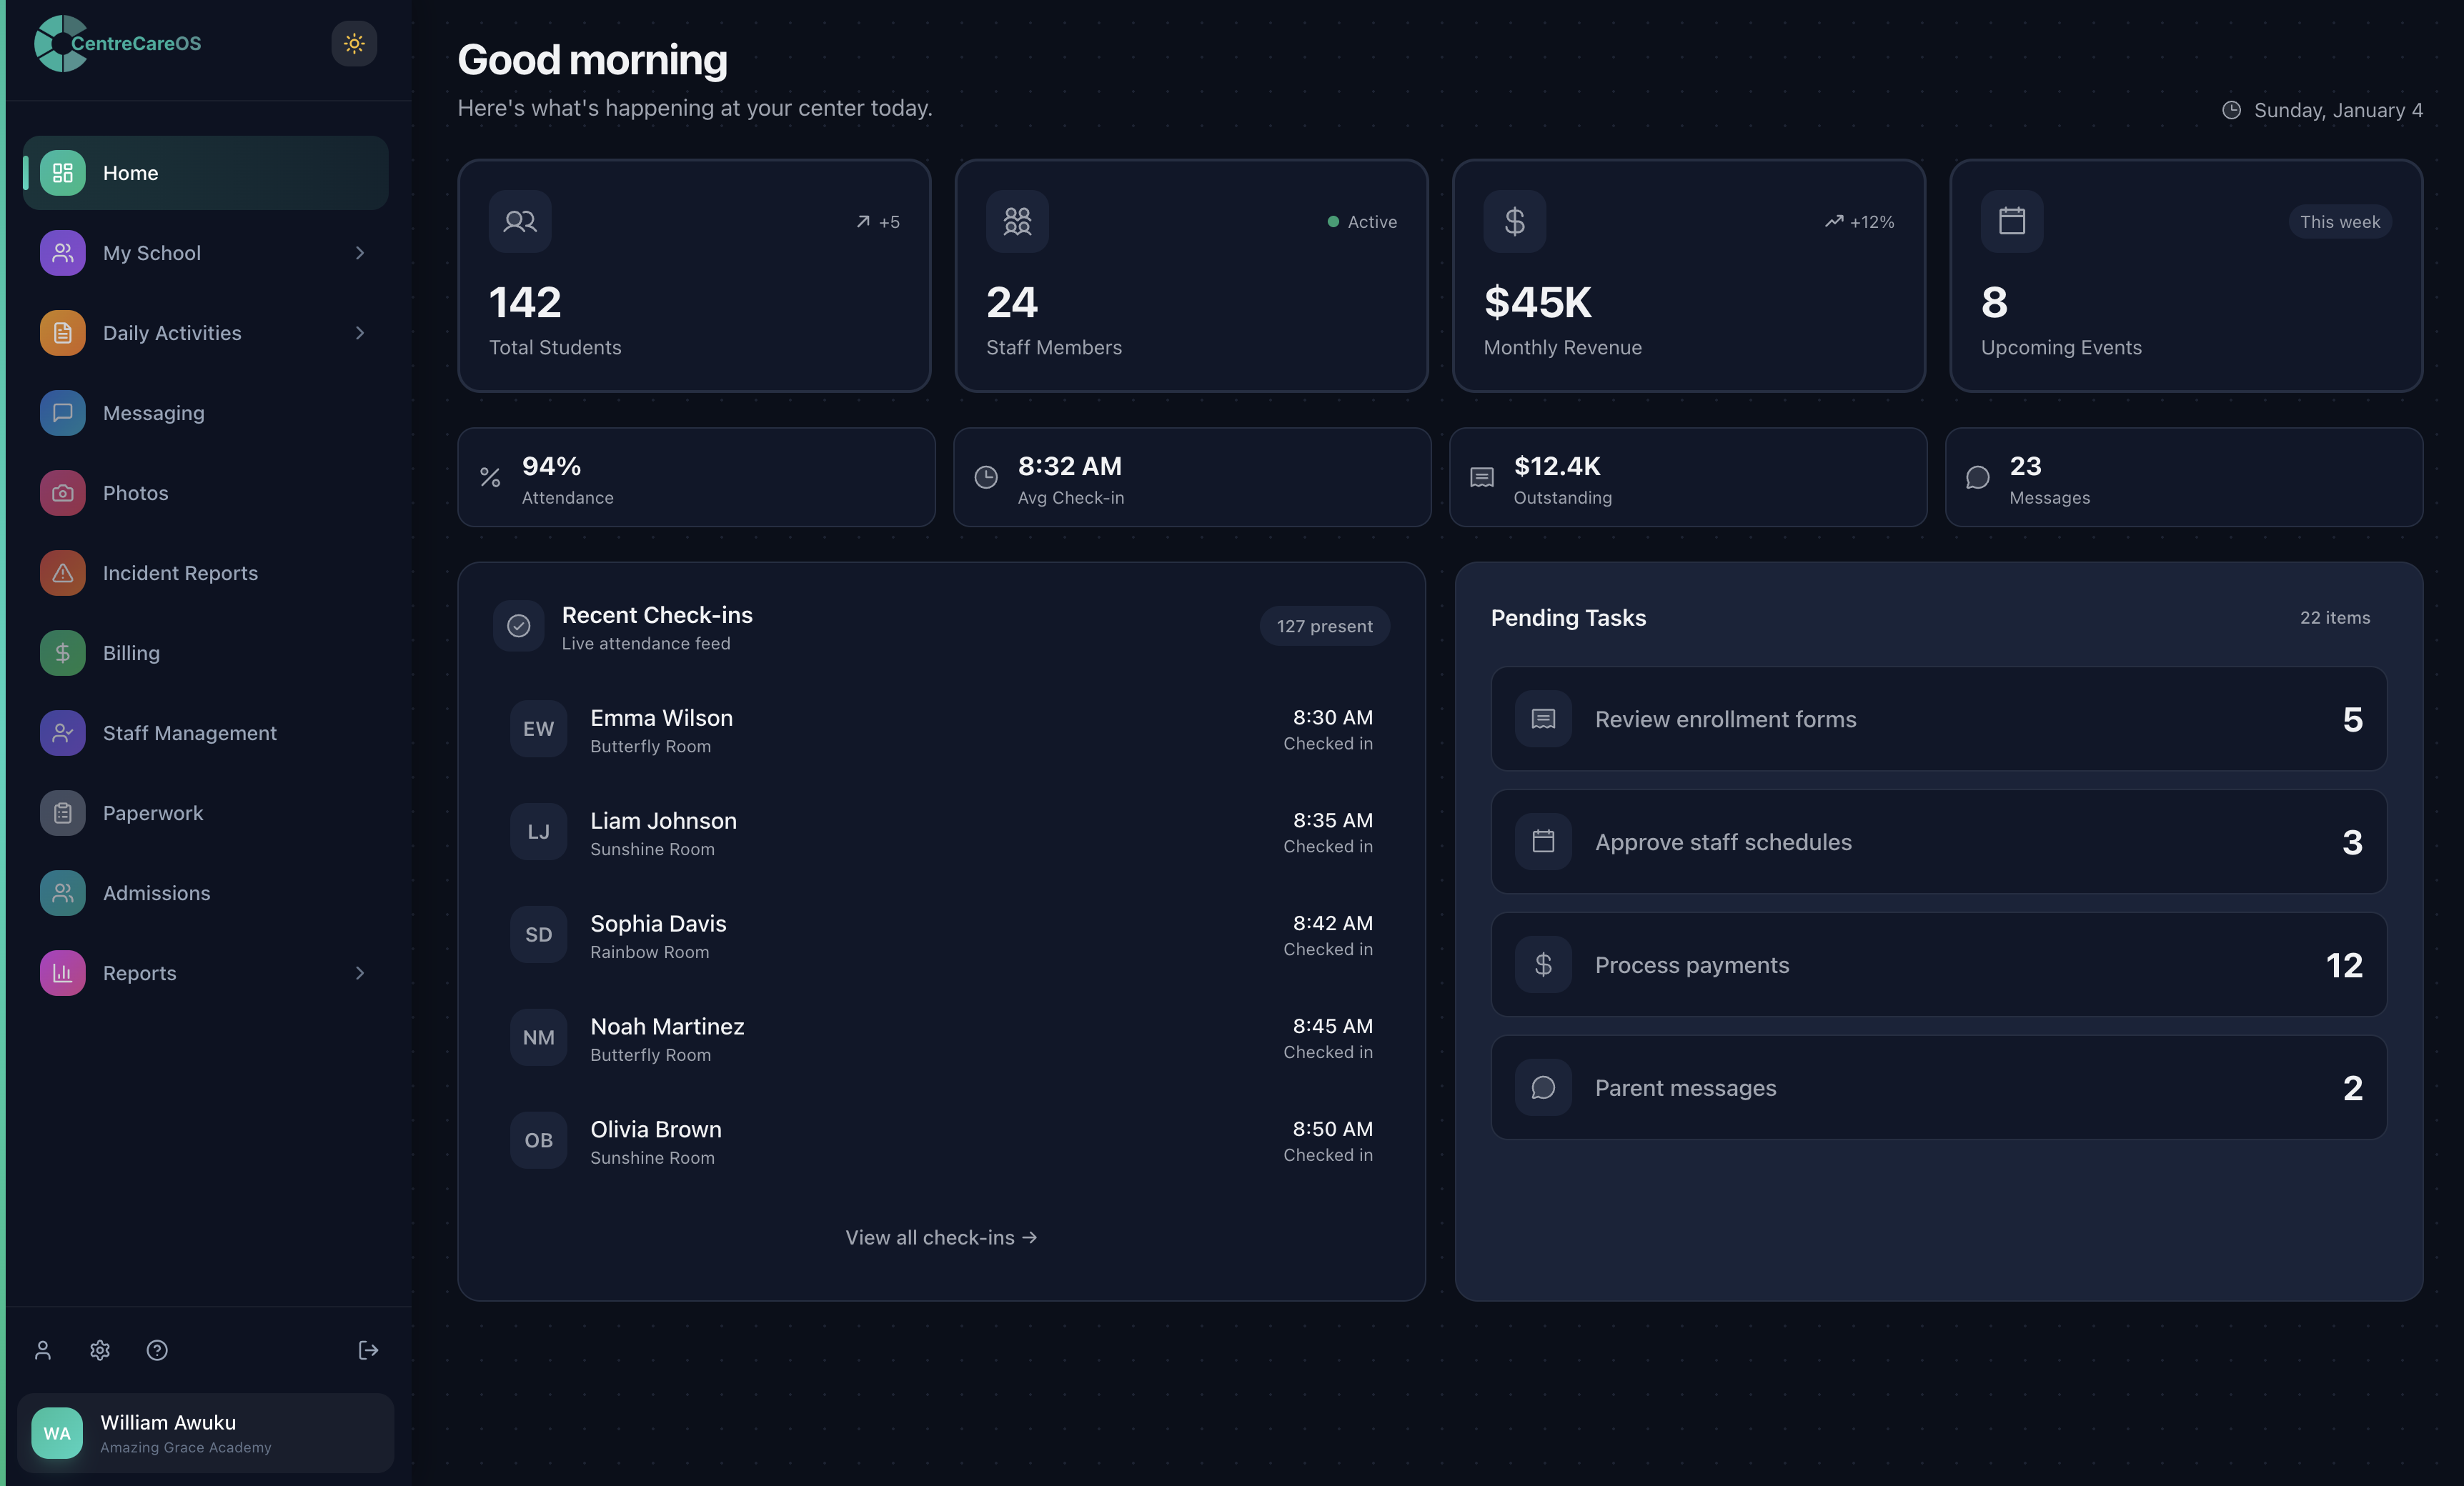Toggle light mode with the sun icon
This screenshot has height=1486, width=2464.
click(x=353, y=43)
